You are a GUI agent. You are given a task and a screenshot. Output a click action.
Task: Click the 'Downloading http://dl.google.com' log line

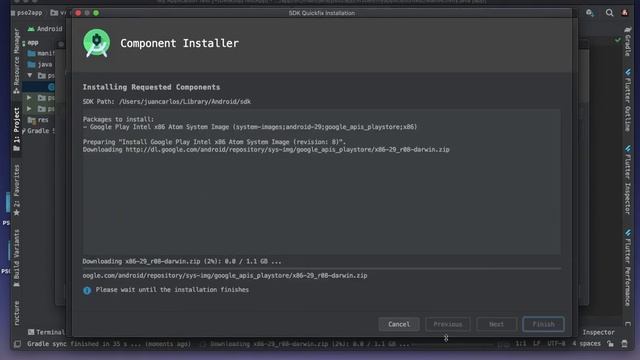point(266,150)
